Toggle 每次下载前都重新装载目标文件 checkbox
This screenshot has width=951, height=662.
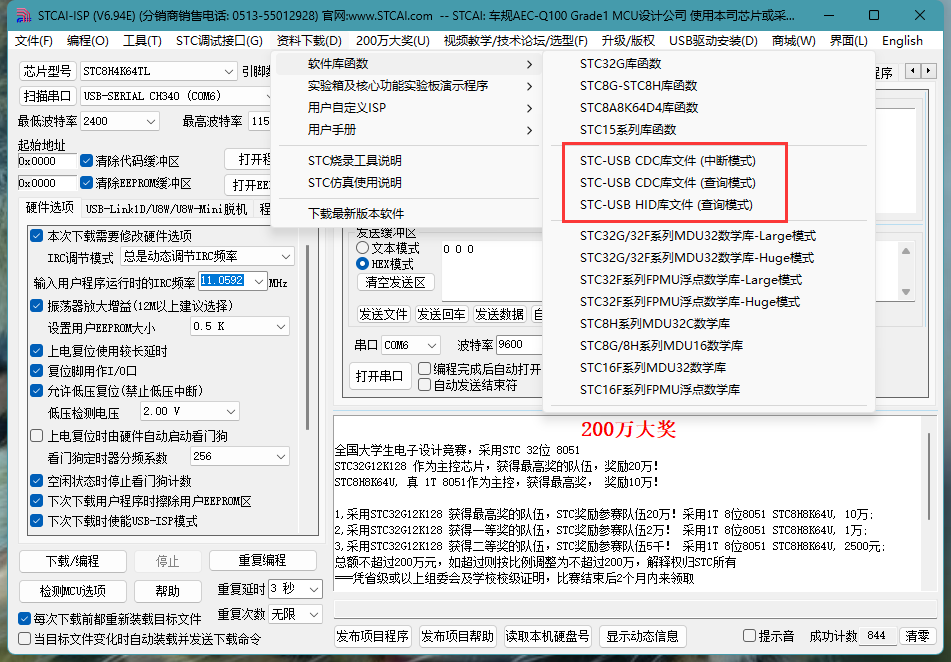click(24, 619)
